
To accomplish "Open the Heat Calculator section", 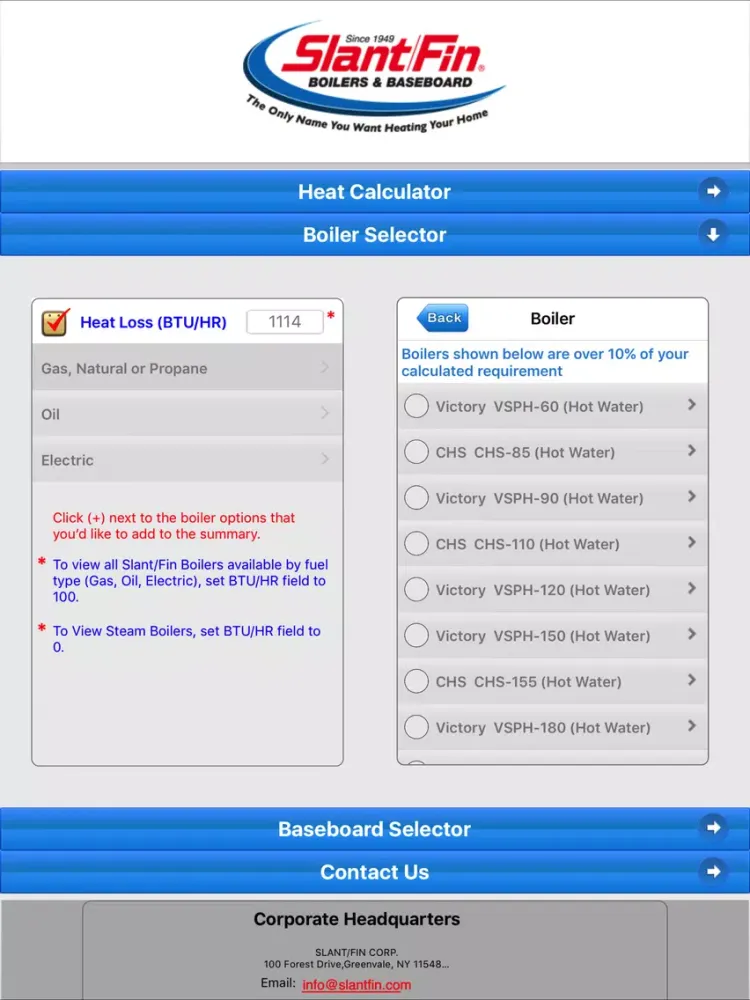I will click(x=375, y=191).
